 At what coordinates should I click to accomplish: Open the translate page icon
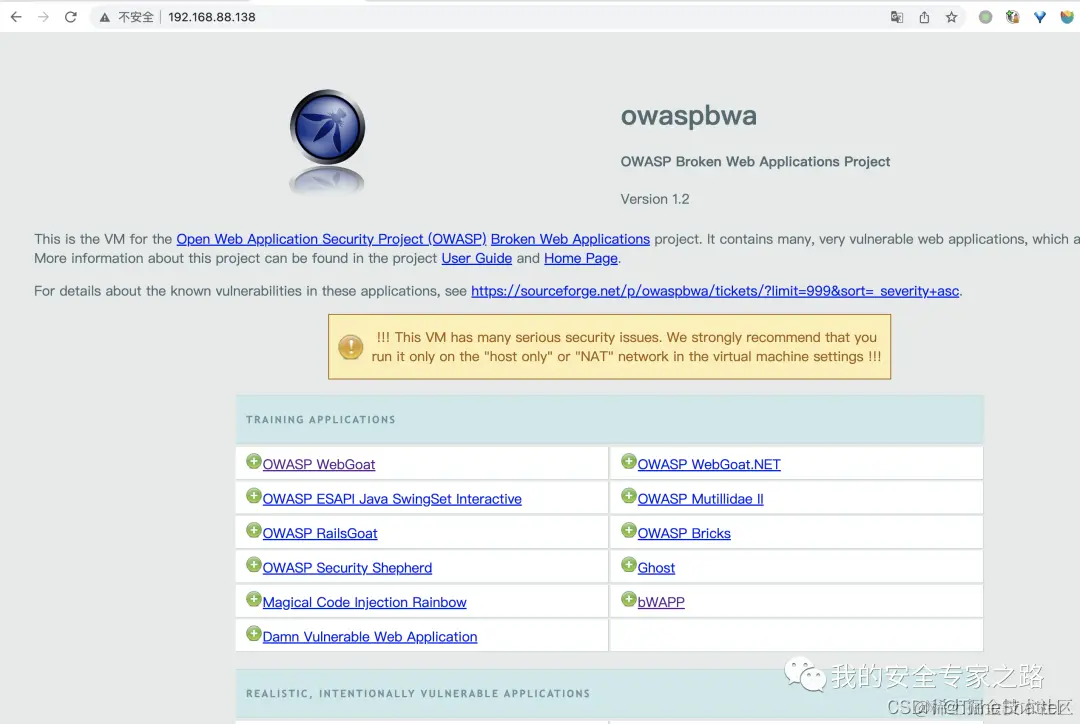click(x=897, y=17)
